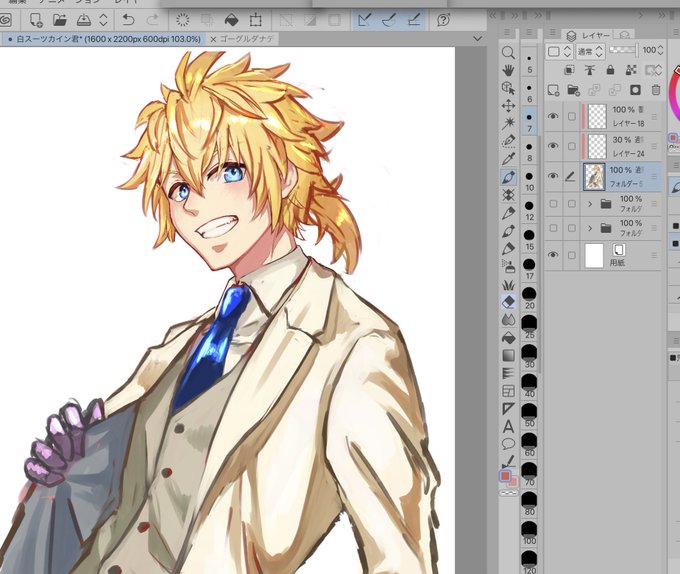The height and width of the screenshot is (574, 680).
Task: Select the Pencil tool
Action: pyautogui.click(x=508, y=213)
